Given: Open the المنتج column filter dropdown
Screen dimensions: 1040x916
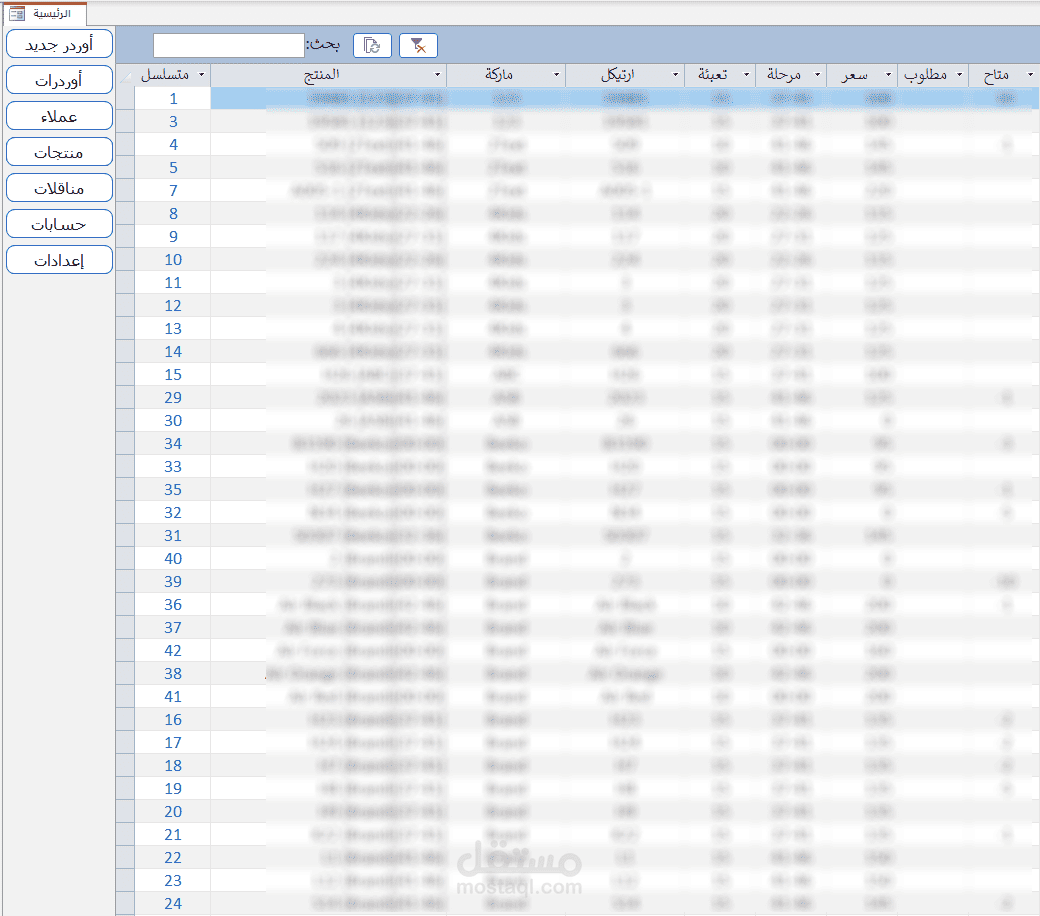Looking at the screenshot, I should [x=437, y=75].
